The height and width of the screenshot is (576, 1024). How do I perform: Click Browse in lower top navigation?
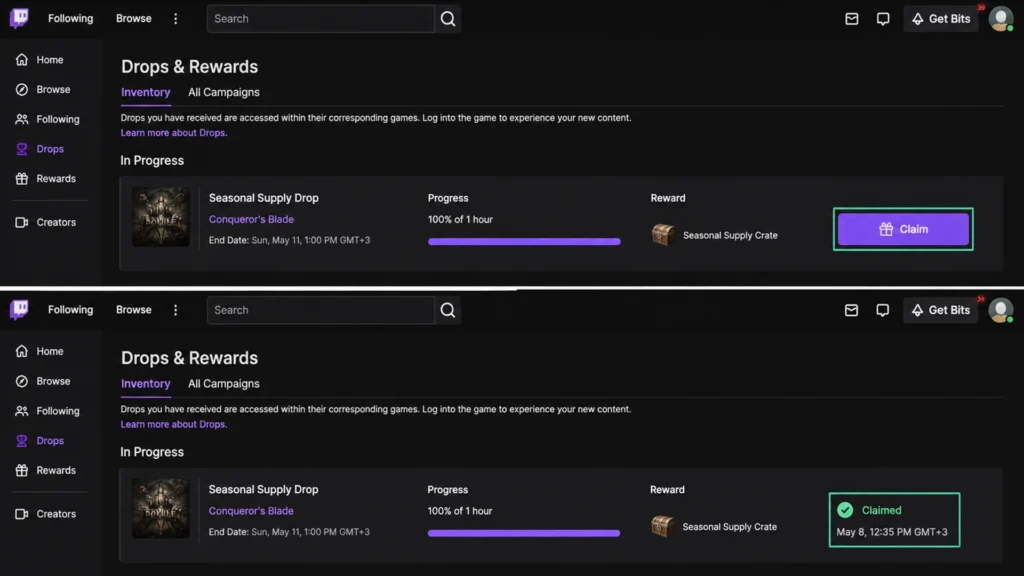tap(134, 310)
